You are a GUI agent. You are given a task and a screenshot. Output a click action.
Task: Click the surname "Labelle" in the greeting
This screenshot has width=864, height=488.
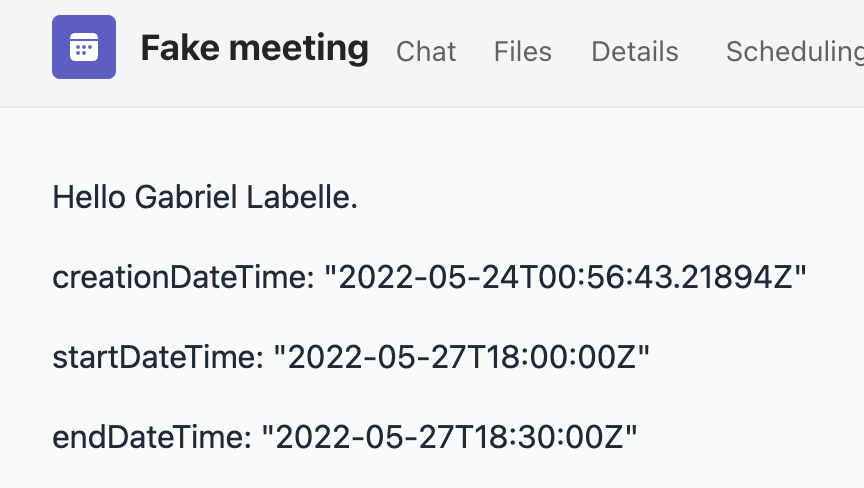click(x=298, y=197)
